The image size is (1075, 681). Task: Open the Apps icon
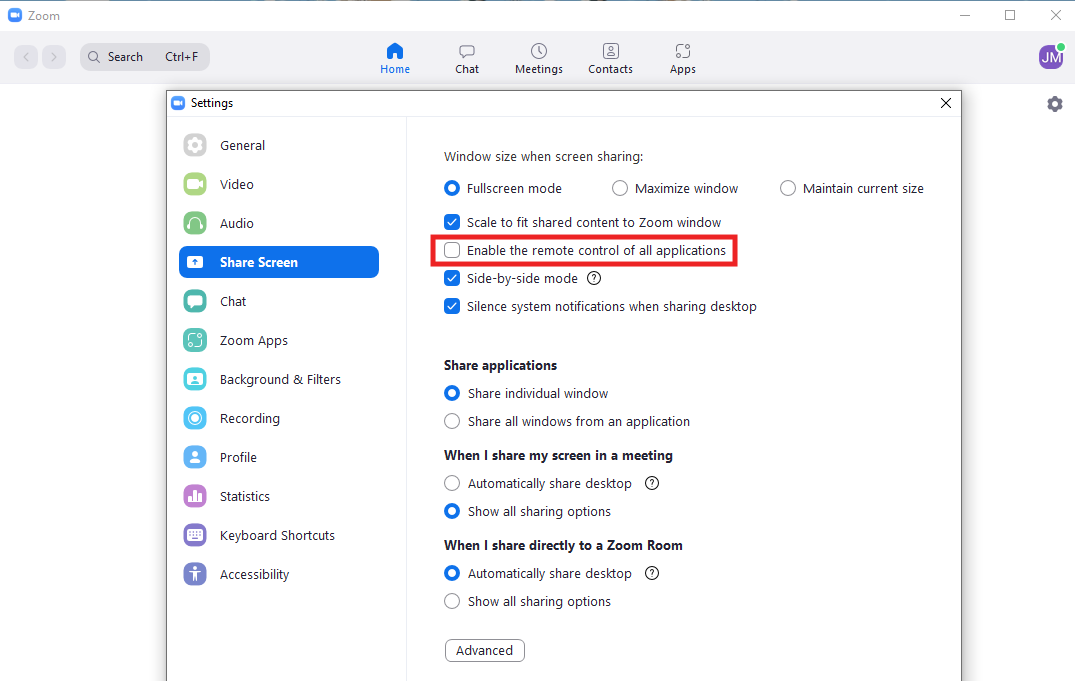(683, 51)
